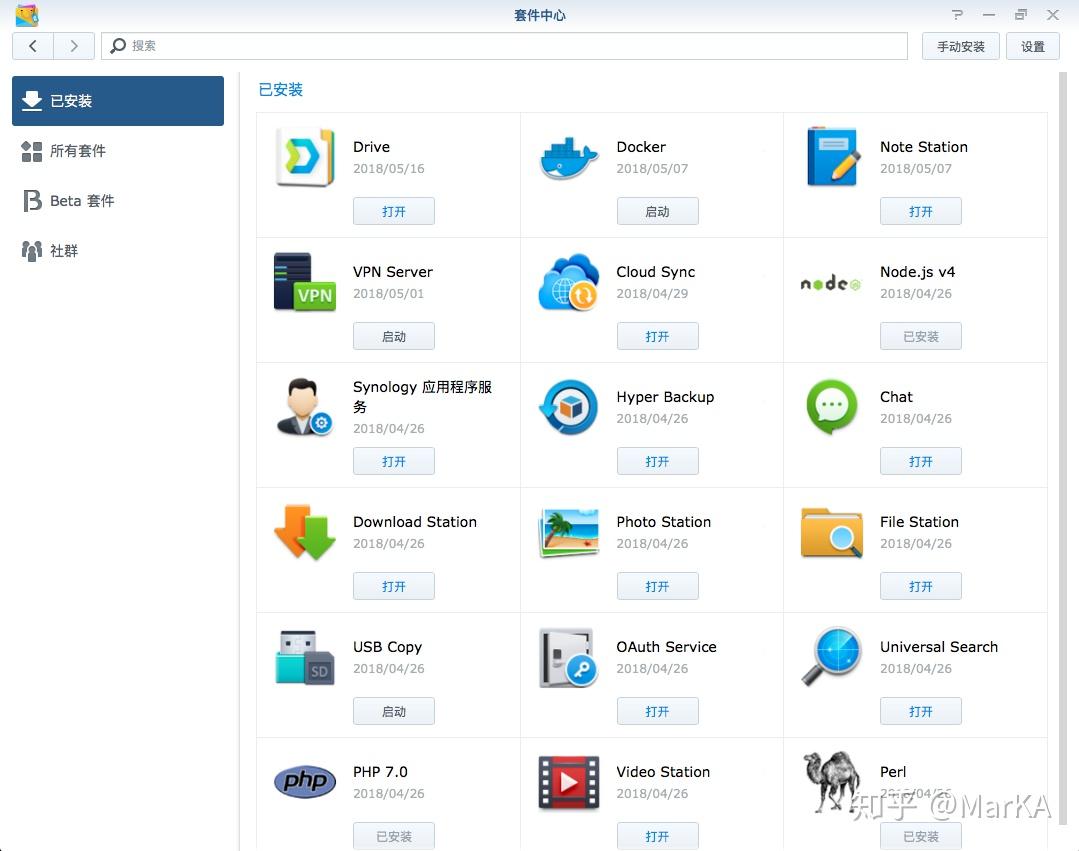Click the PHP 7.0 logo icon
1079x851 pixels.
point(305,782)
